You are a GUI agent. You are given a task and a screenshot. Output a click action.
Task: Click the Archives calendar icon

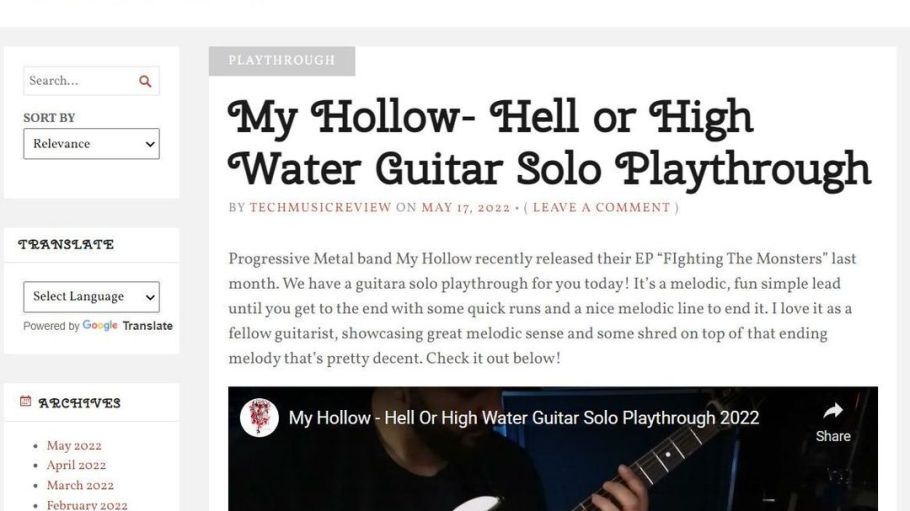click(x=26, y=401)
